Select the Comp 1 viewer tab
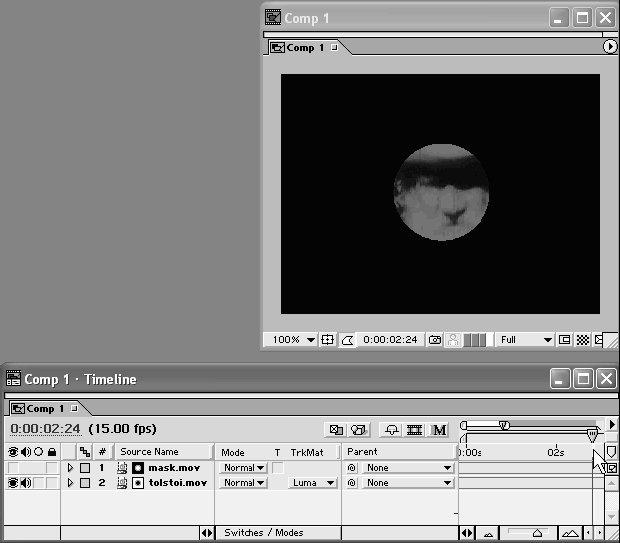The image size is (620, 543). pos(305,47)
